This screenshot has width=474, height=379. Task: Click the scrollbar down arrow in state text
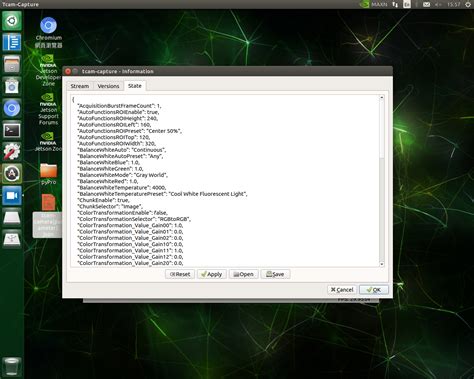(382, 264)
